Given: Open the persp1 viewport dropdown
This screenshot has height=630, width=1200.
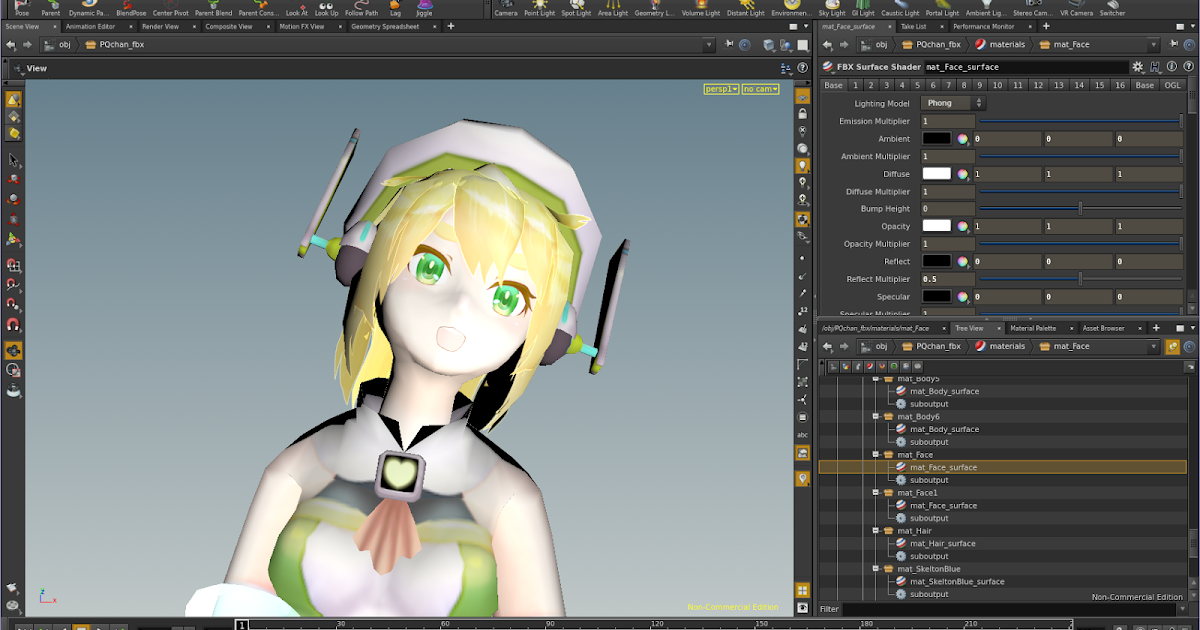Looking at the screenshot, I should 719,89.
